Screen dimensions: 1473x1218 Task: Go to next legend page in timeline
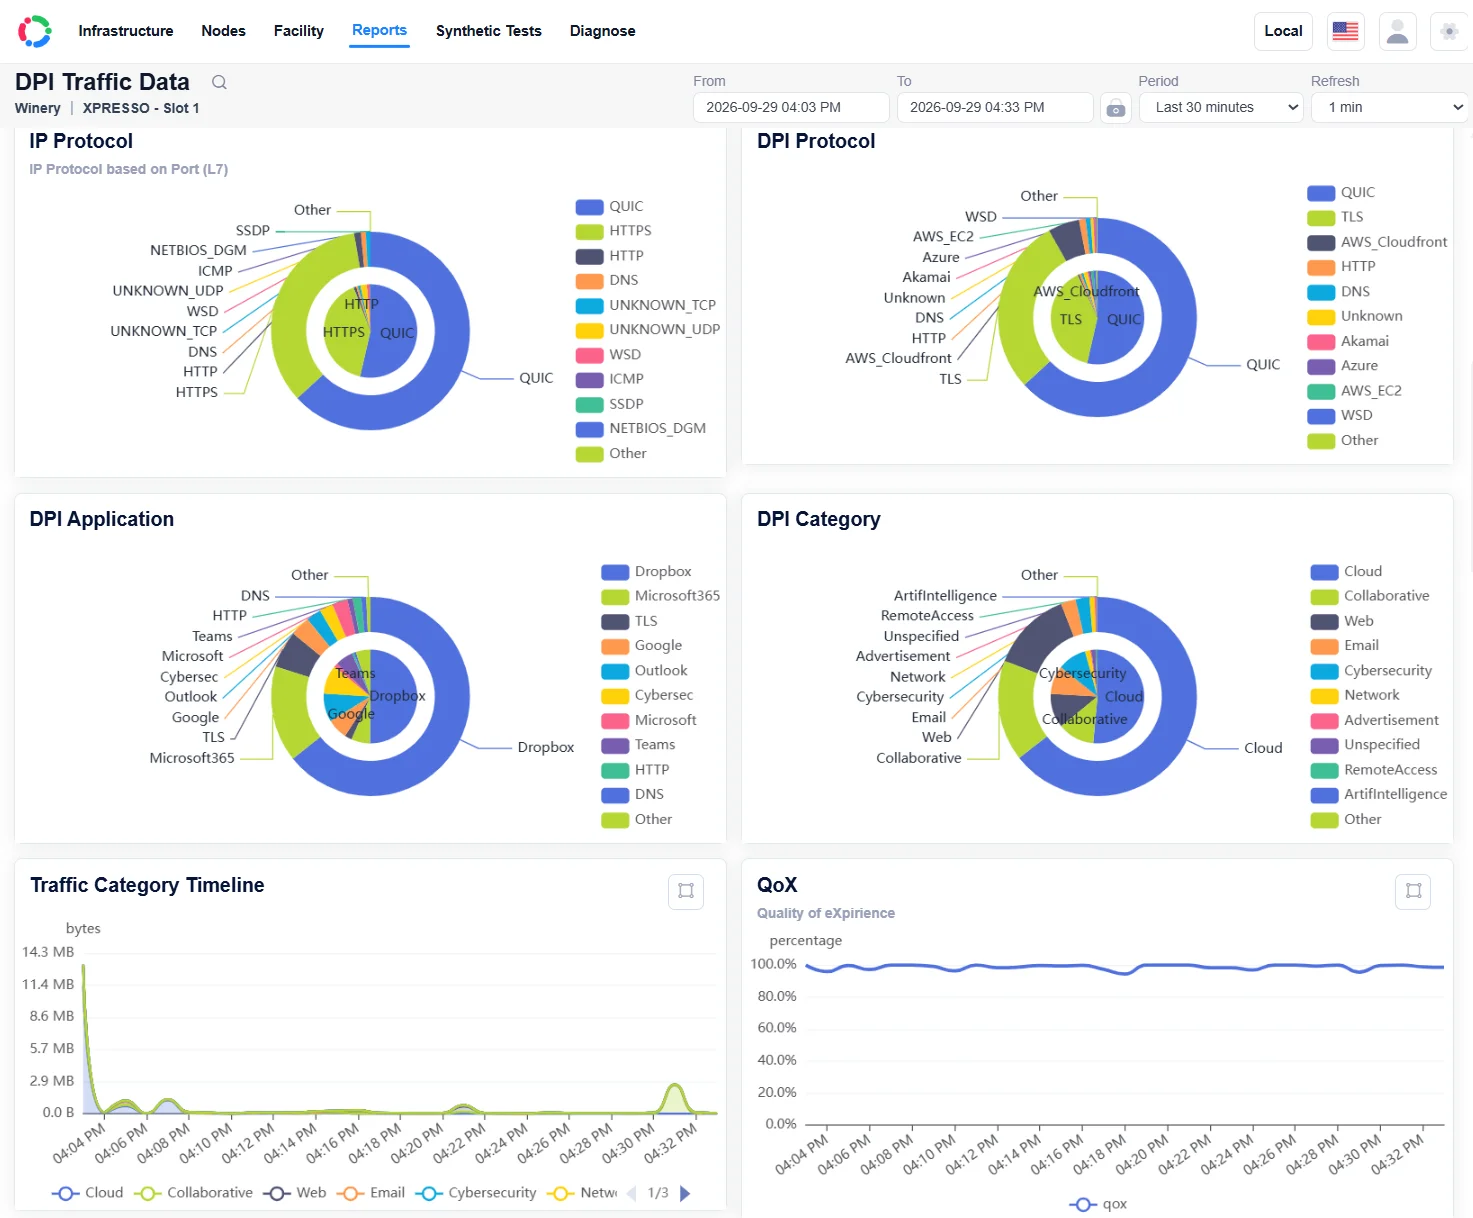[x=685, y=1193]
